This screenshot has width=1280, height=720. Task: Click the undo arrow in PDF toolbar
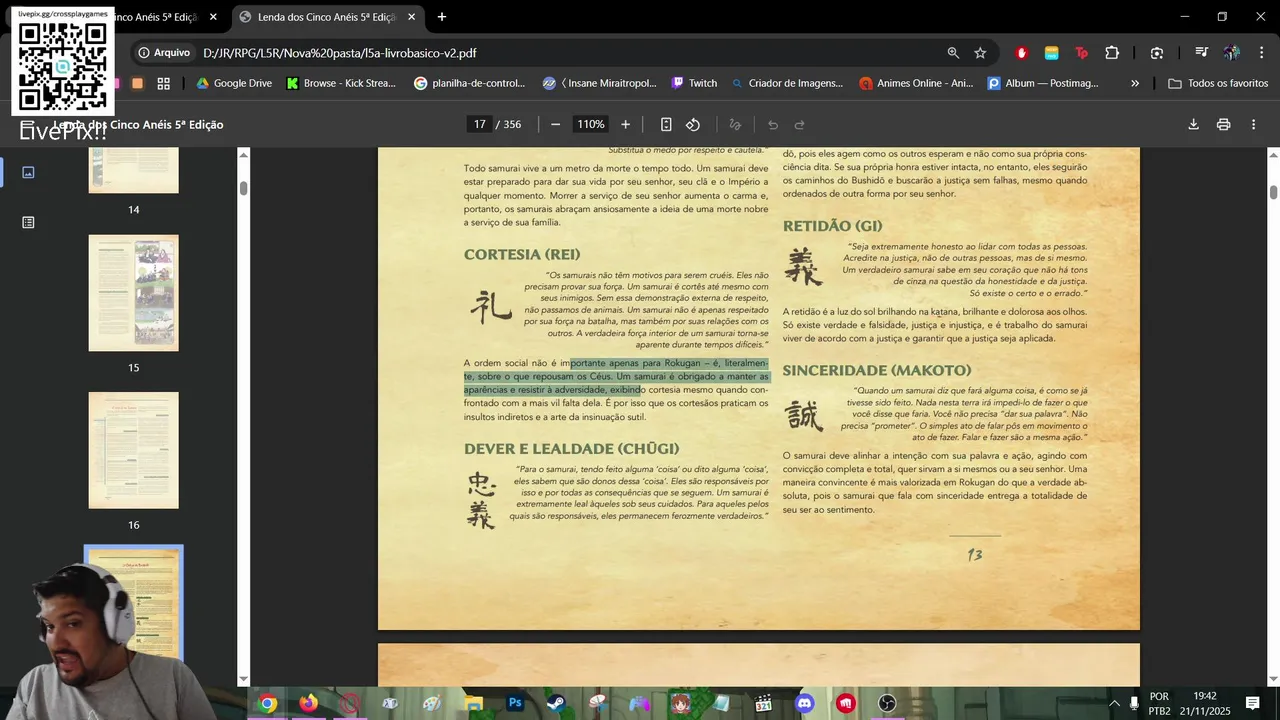click(x=772, y=124)
